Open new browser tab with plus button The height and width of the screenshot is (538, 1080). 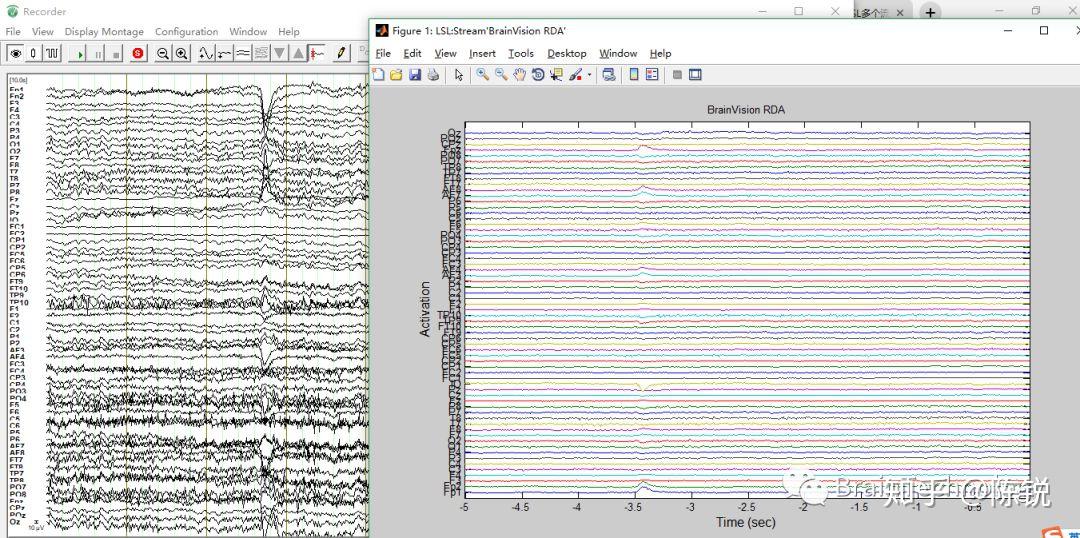pos(930,13)
